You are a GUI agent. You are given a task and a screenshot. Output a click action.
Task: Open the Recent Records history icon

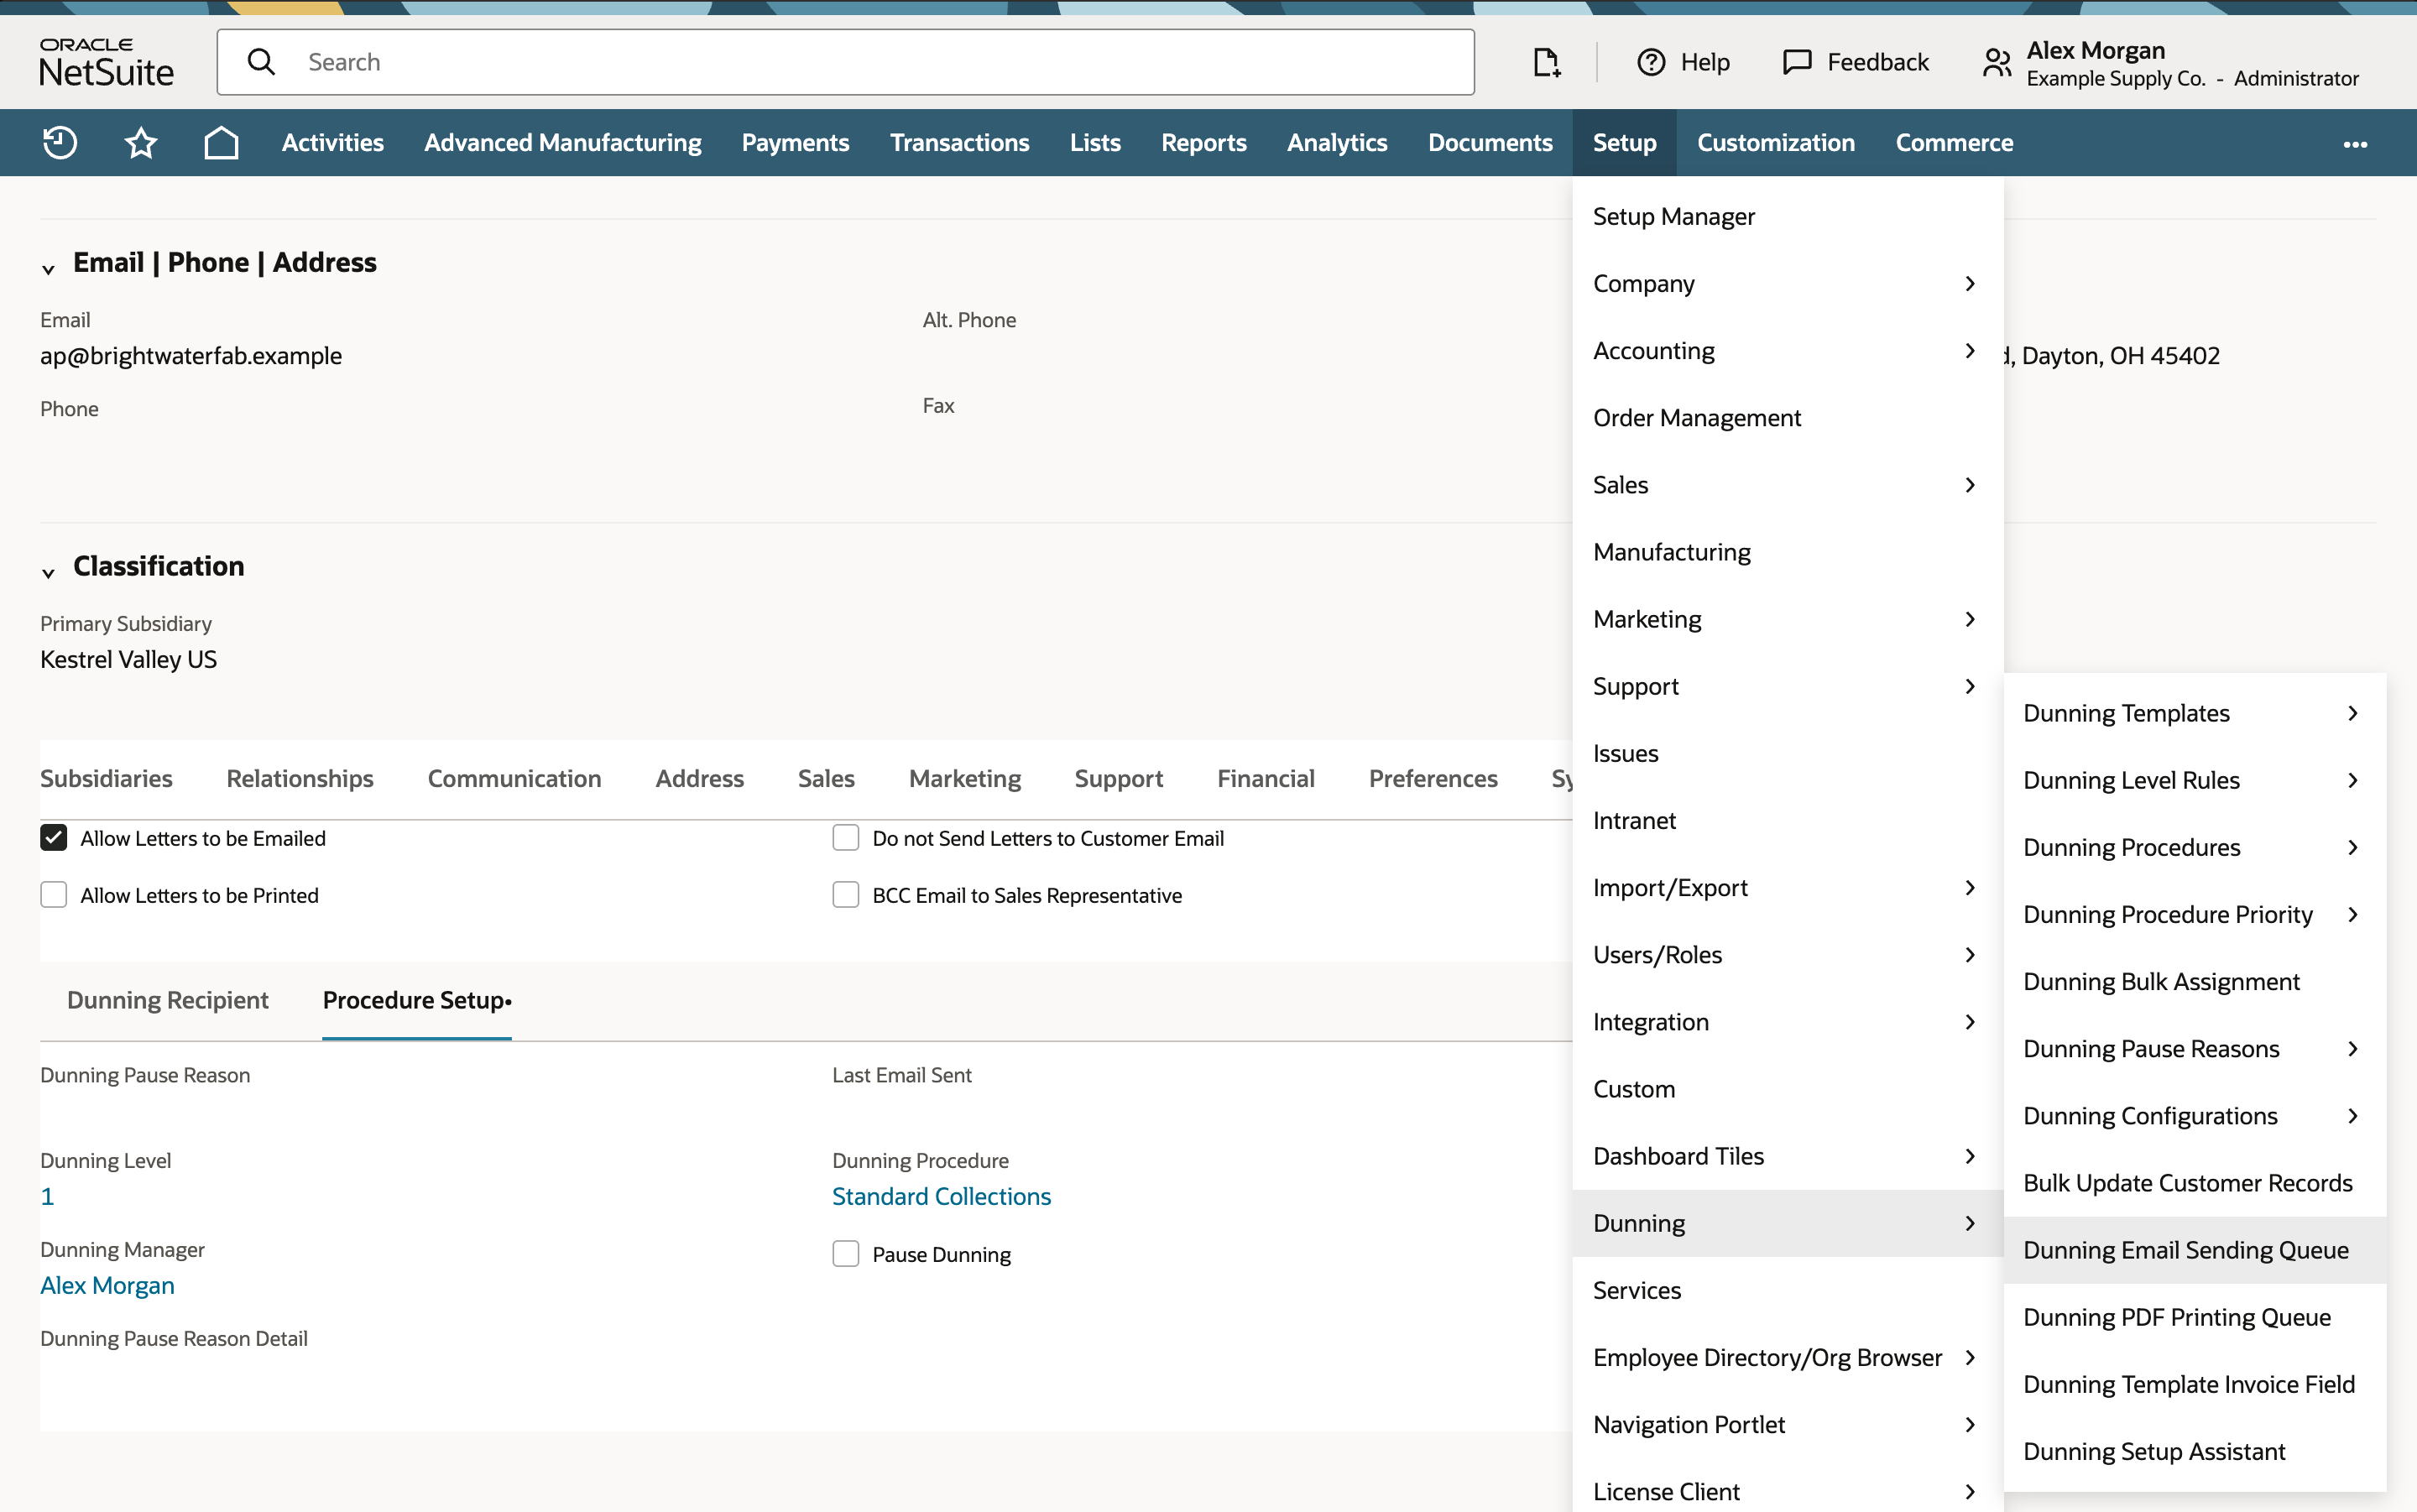(x=60, y=143)
